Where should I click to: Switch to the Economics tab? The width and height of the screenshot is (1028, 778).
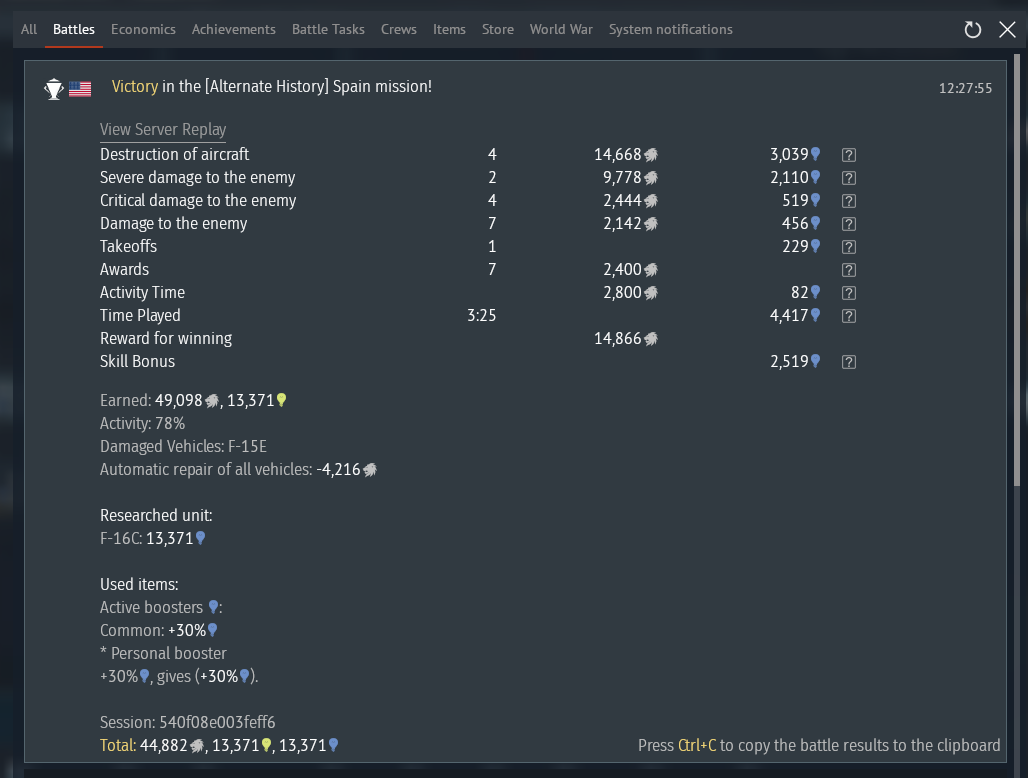(x=143, y=29)
